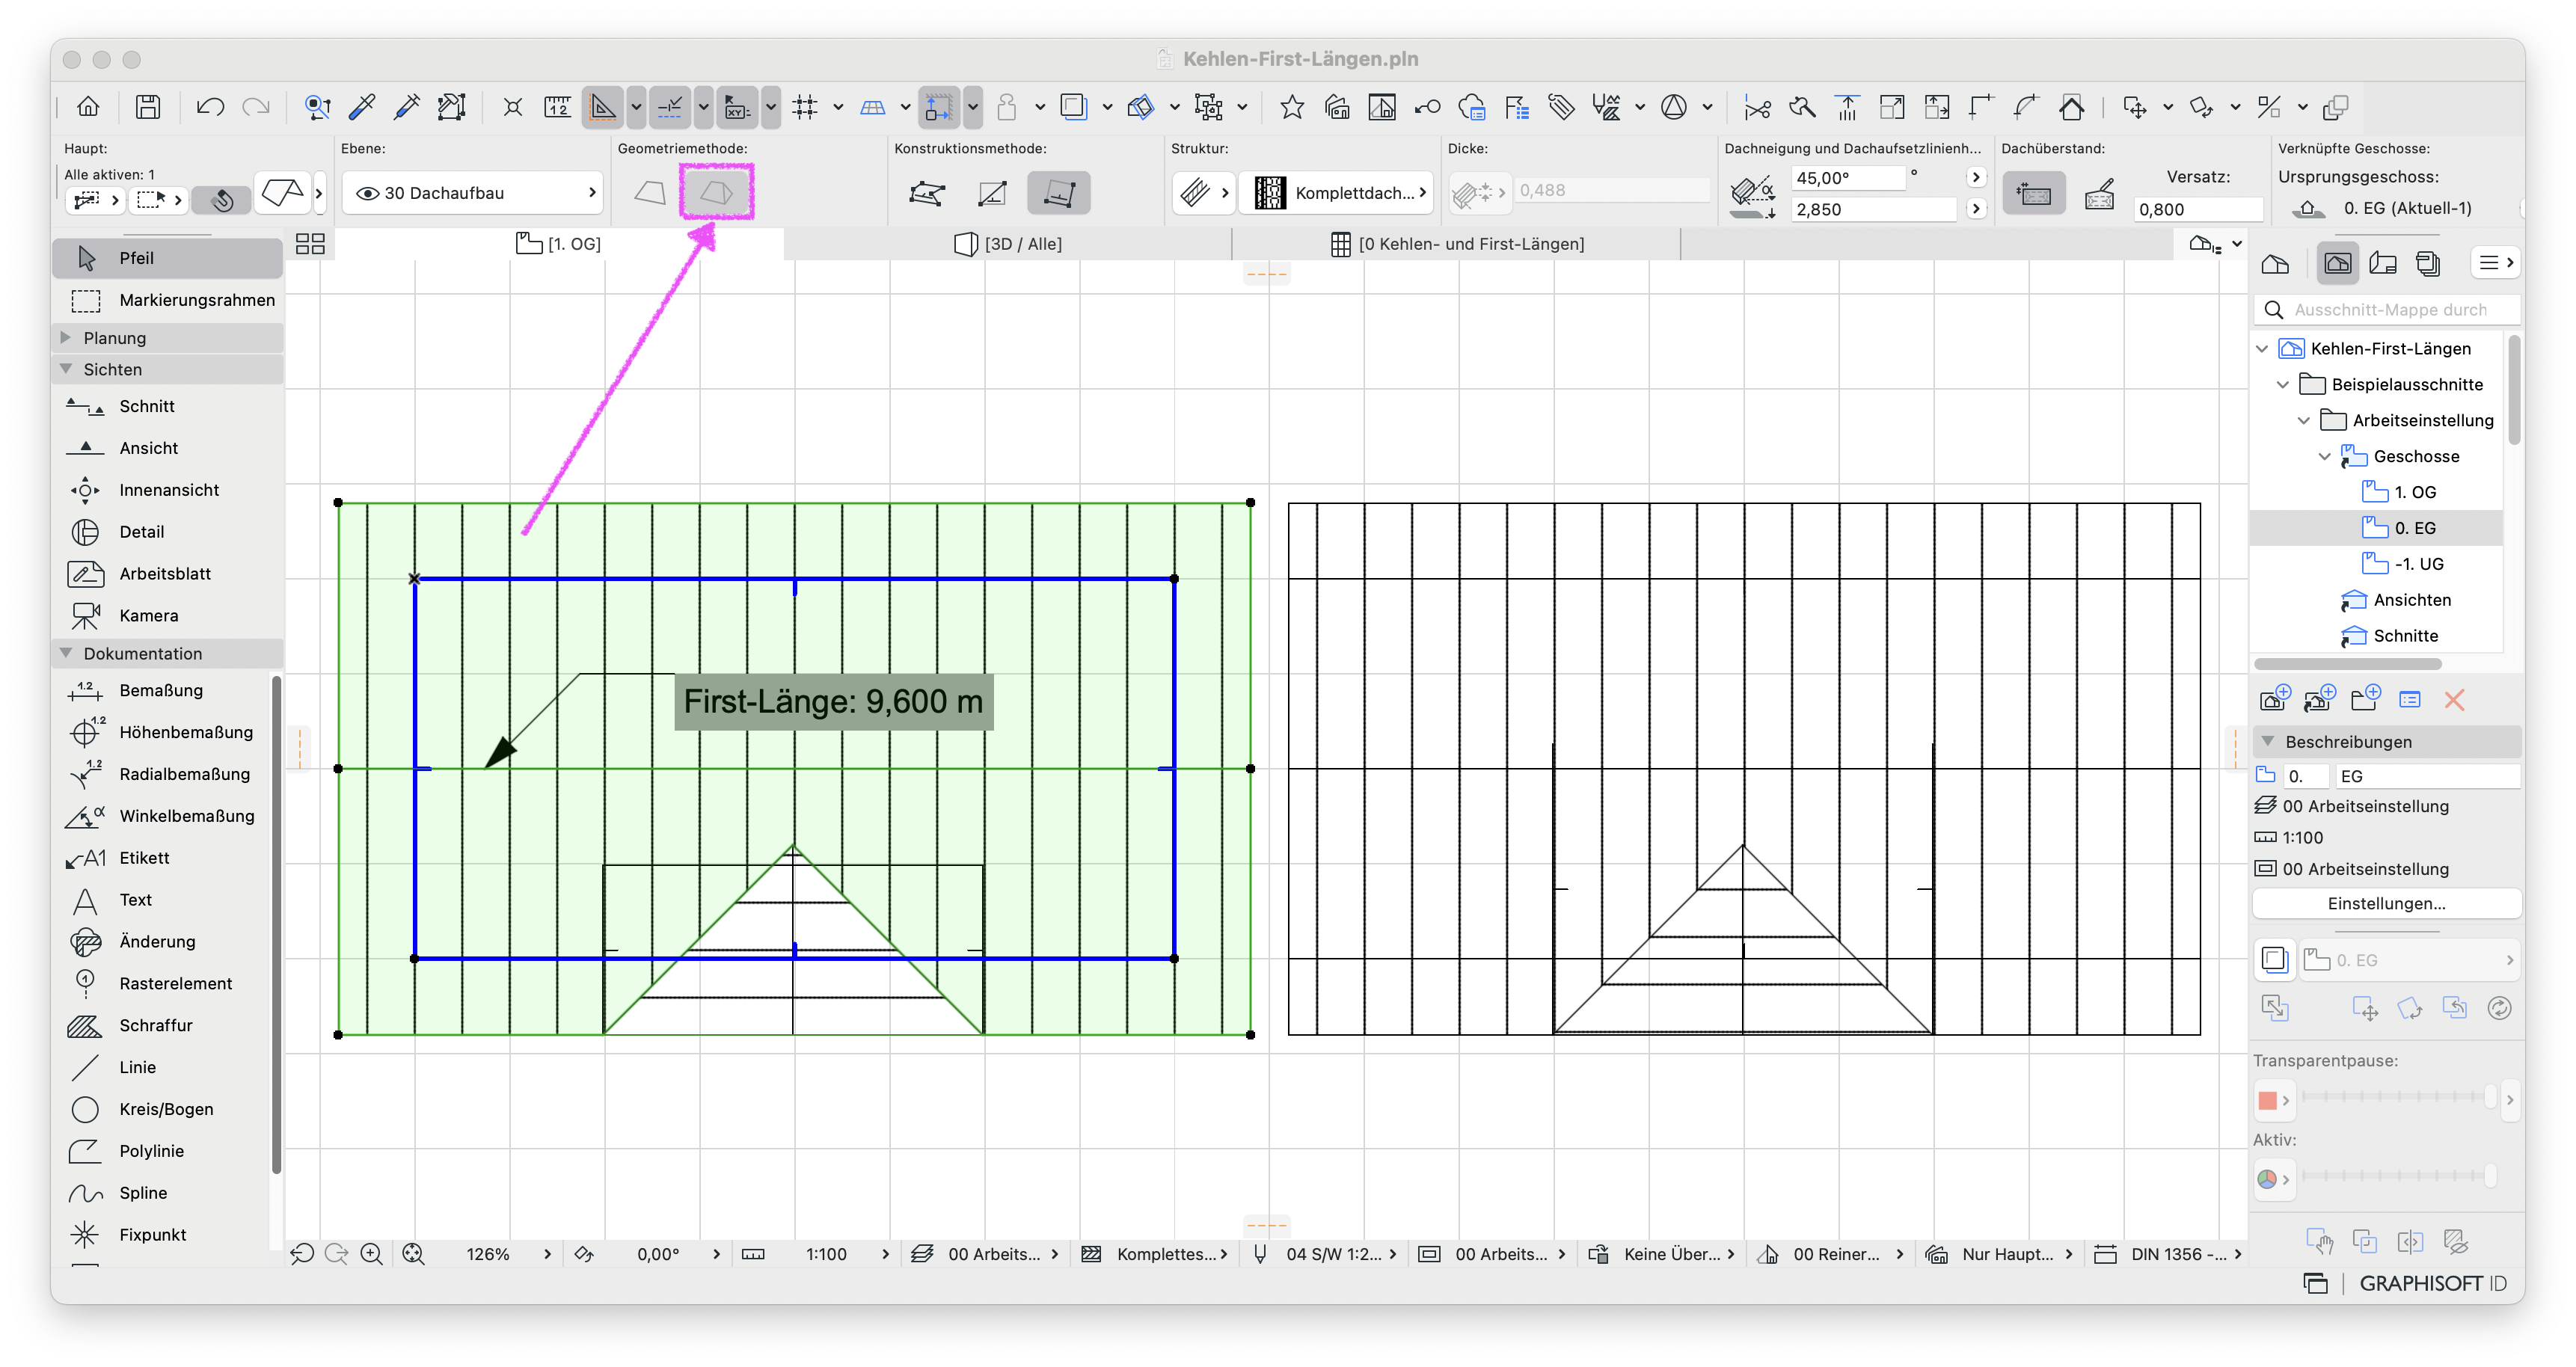Click the GRAPHISOFT ID link

(x=2433, y=1283)
